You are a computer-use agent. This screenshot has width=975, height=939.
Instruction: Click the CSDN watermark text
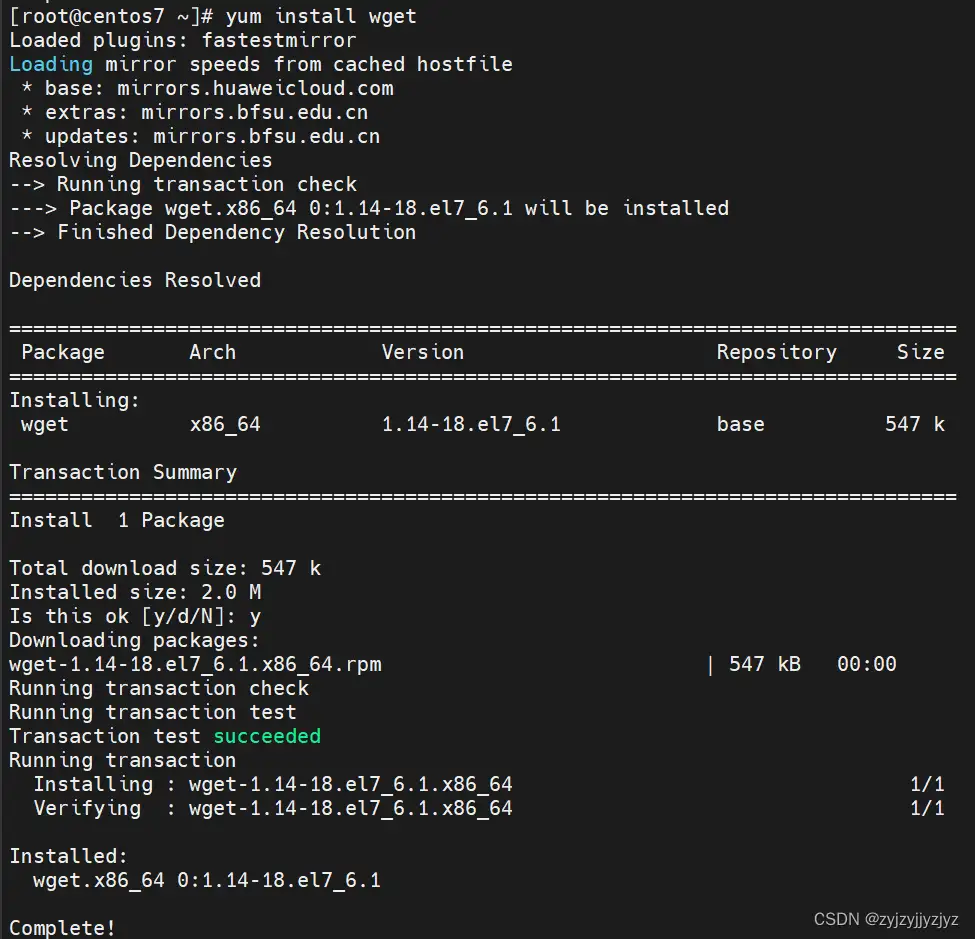pos(886,919)
